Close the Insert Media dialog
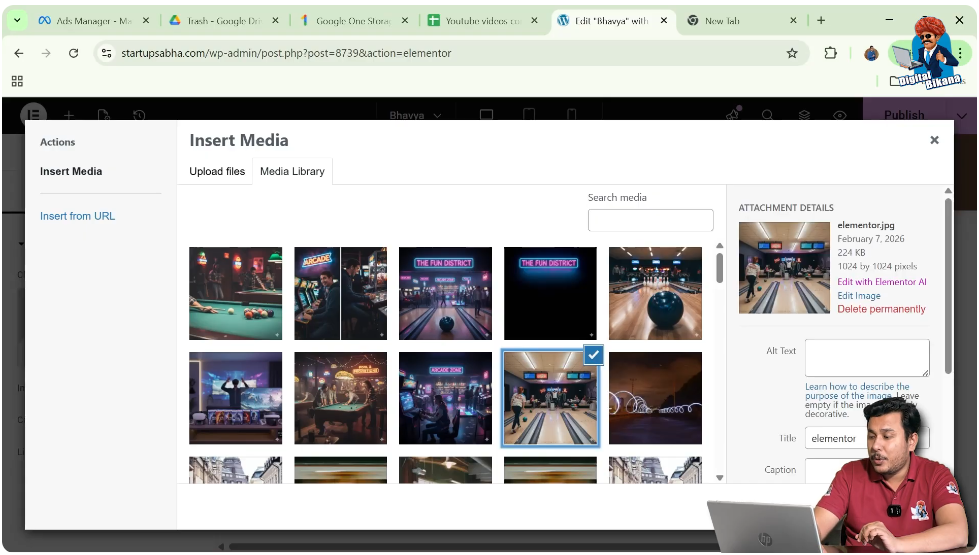 pos(934,141)
